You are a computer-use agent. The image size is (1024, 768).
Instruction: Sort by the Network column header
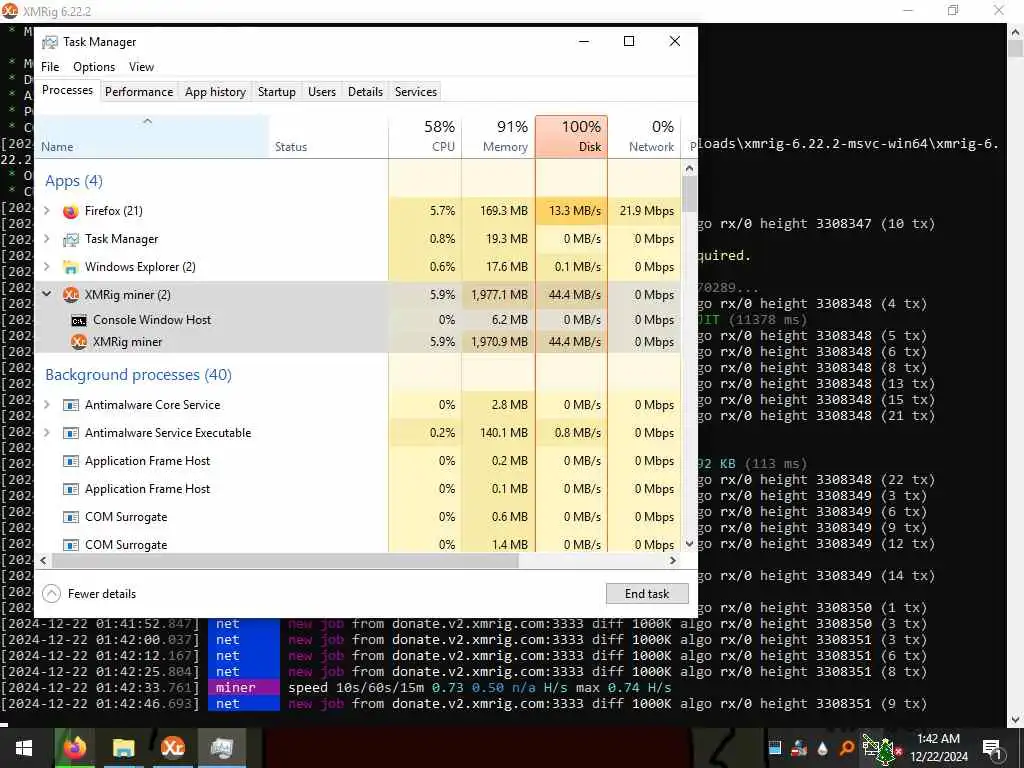[x=645, y=137]
